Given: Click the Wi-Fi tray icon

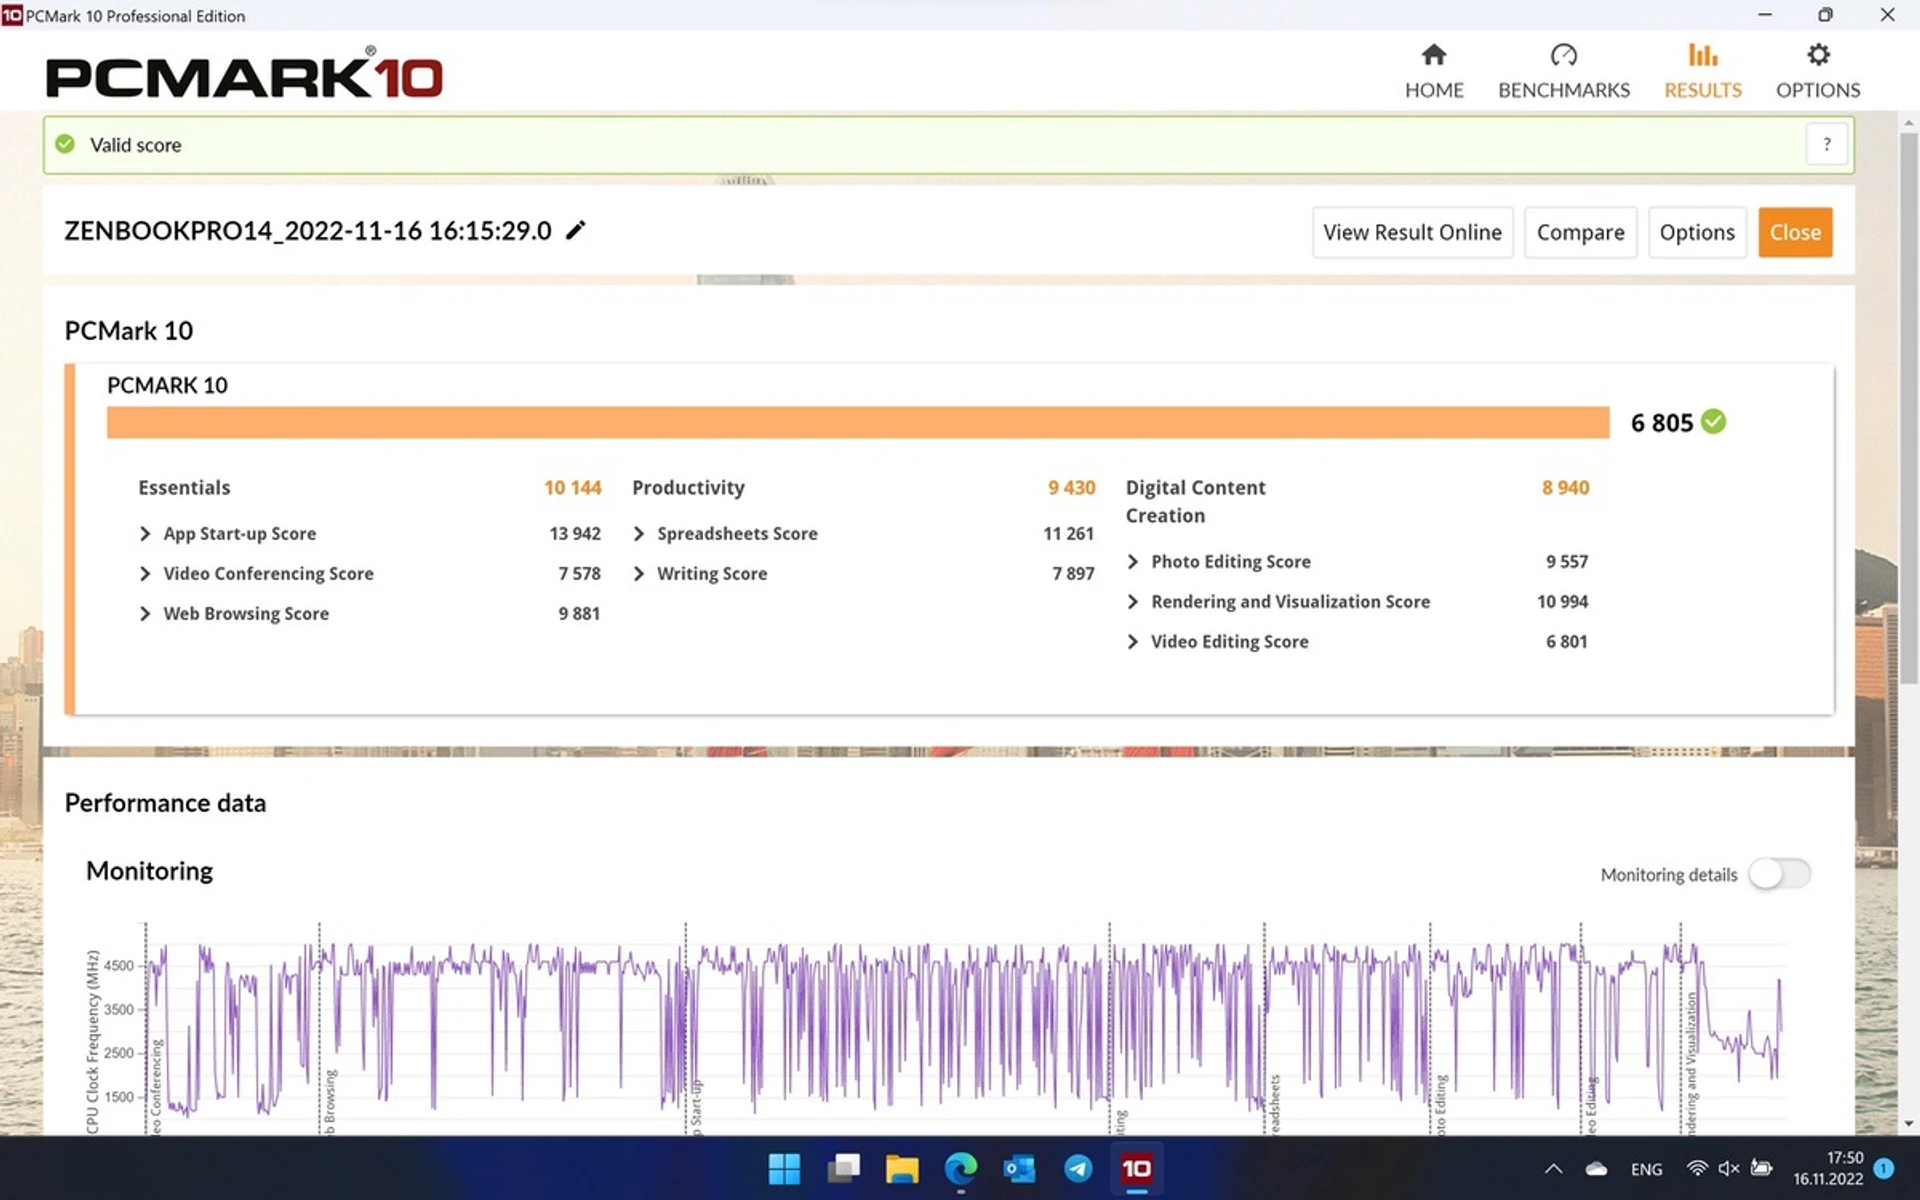Looking at the screenshot, I should pyautogui.click(x=1697, y=1168).
